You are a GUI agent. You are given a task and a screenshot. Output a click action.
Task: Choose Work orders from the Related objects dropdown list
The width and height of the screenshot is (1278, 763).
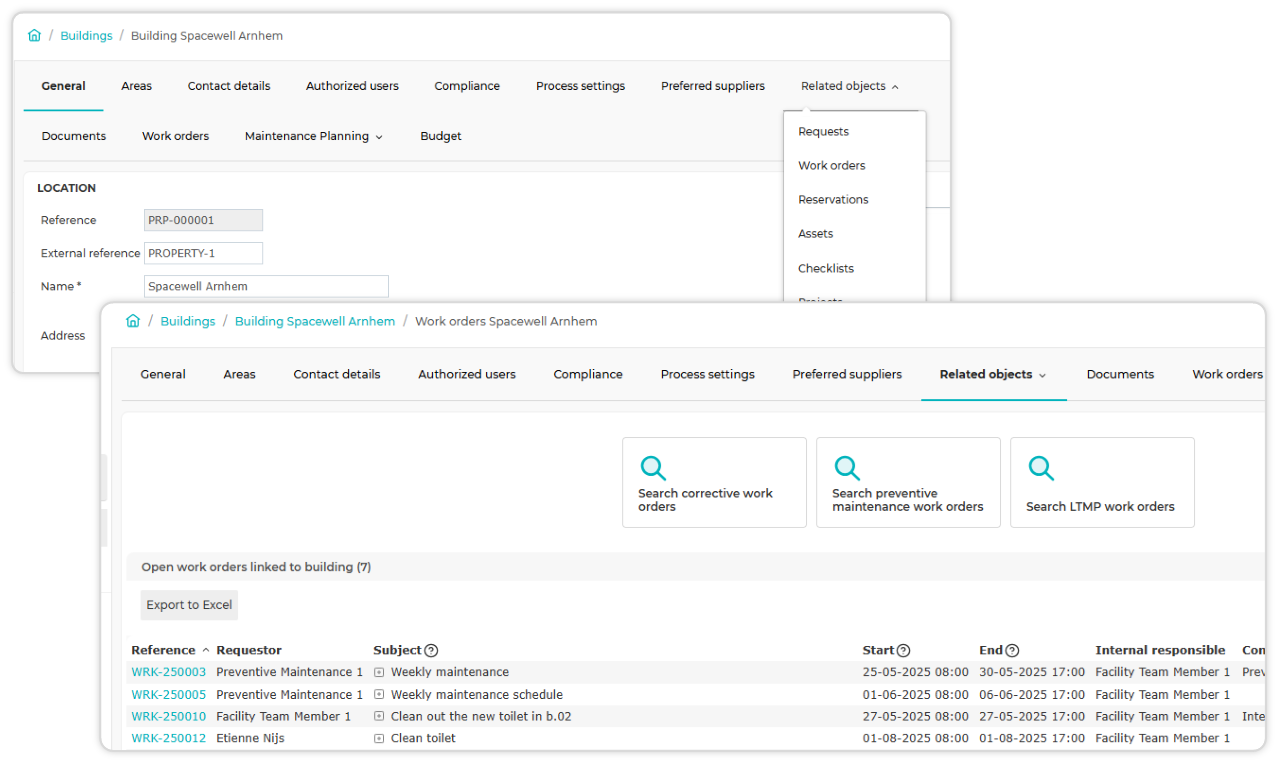coord(832,165)
